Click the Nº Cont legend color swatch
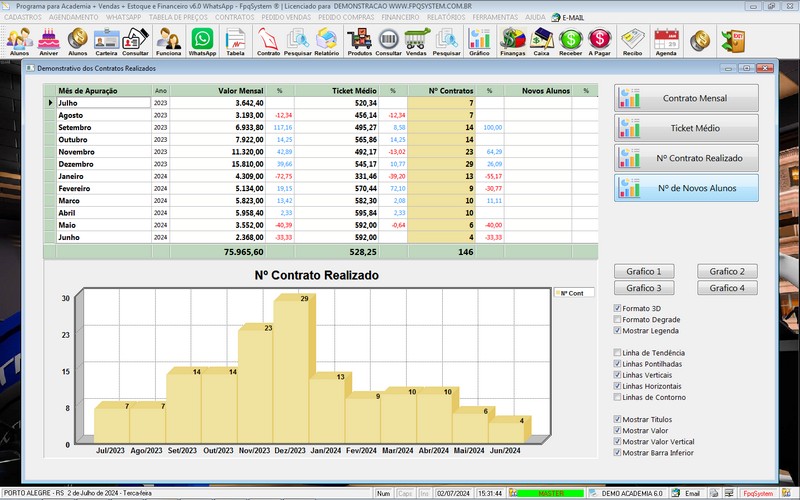The height and width of the screenshot is (500, 800). pos(557,293)
